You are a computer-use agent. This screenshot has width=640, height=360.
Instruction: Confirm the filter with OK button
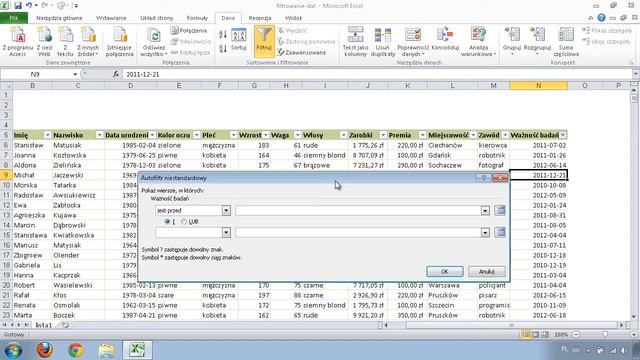pyautogui.click(x=444, y=271)
